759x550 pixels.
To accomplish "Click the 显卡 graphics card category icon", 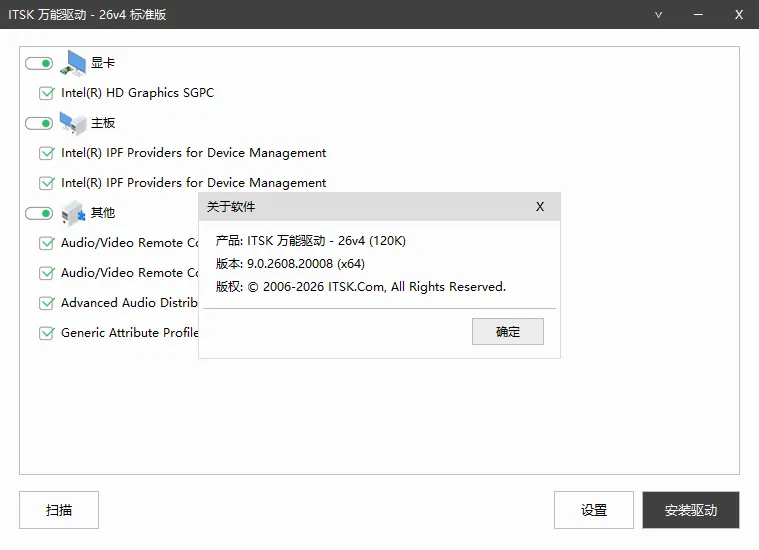I will pyautogui.click(x=73, y=63).
